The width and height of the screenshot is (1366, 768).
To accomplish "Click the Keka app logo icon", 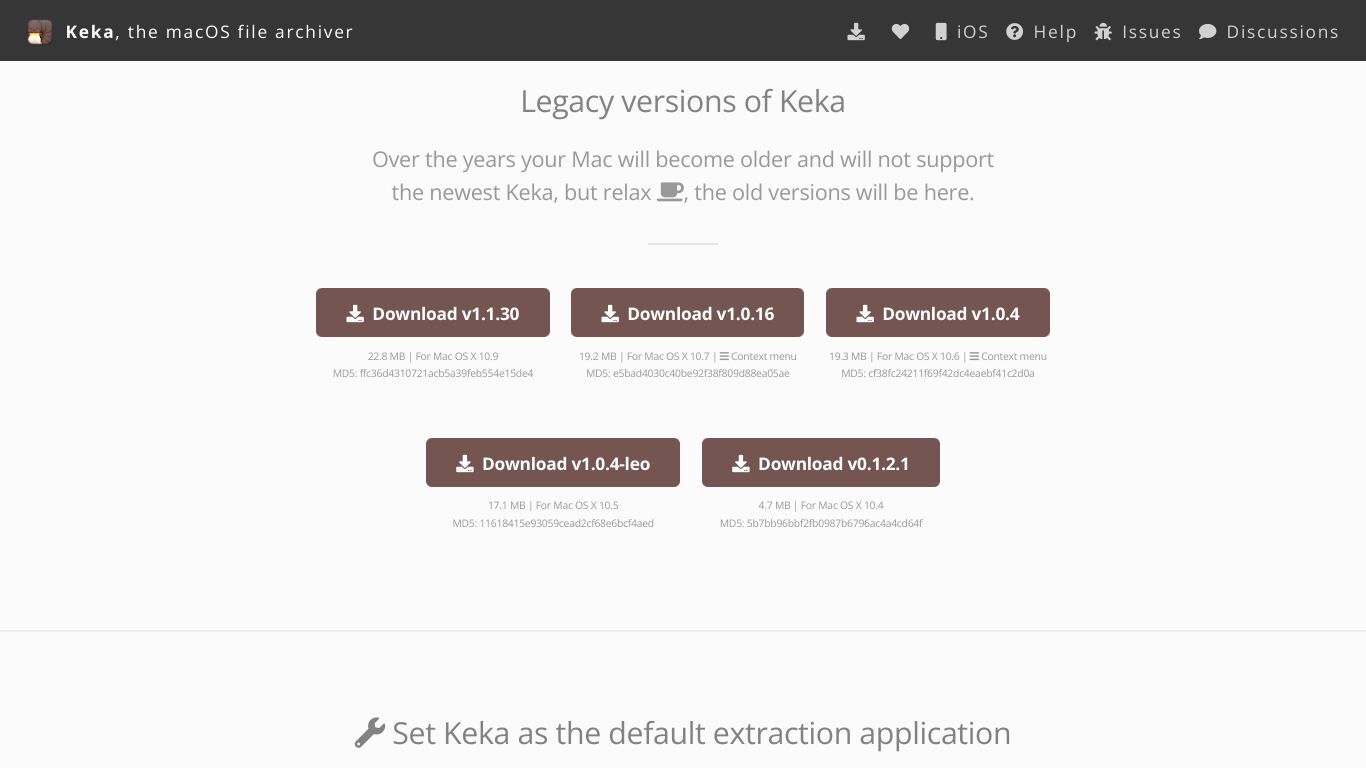I will (x=39, y=32).
